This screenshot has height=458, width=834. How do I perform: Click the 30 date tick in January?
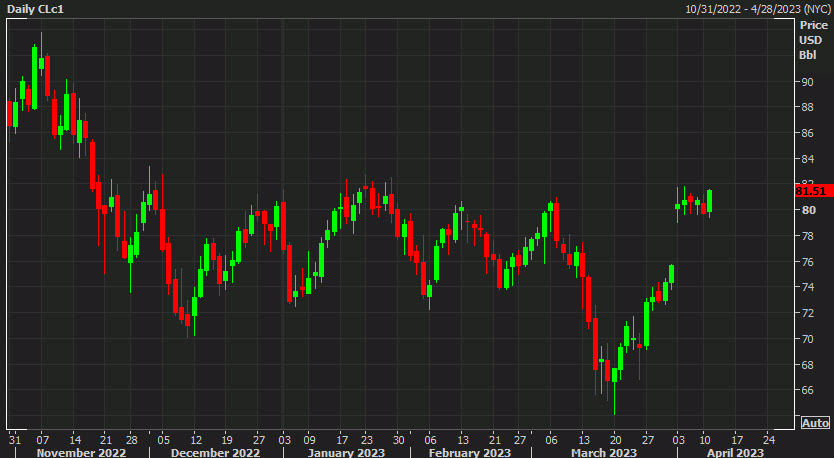398,440
